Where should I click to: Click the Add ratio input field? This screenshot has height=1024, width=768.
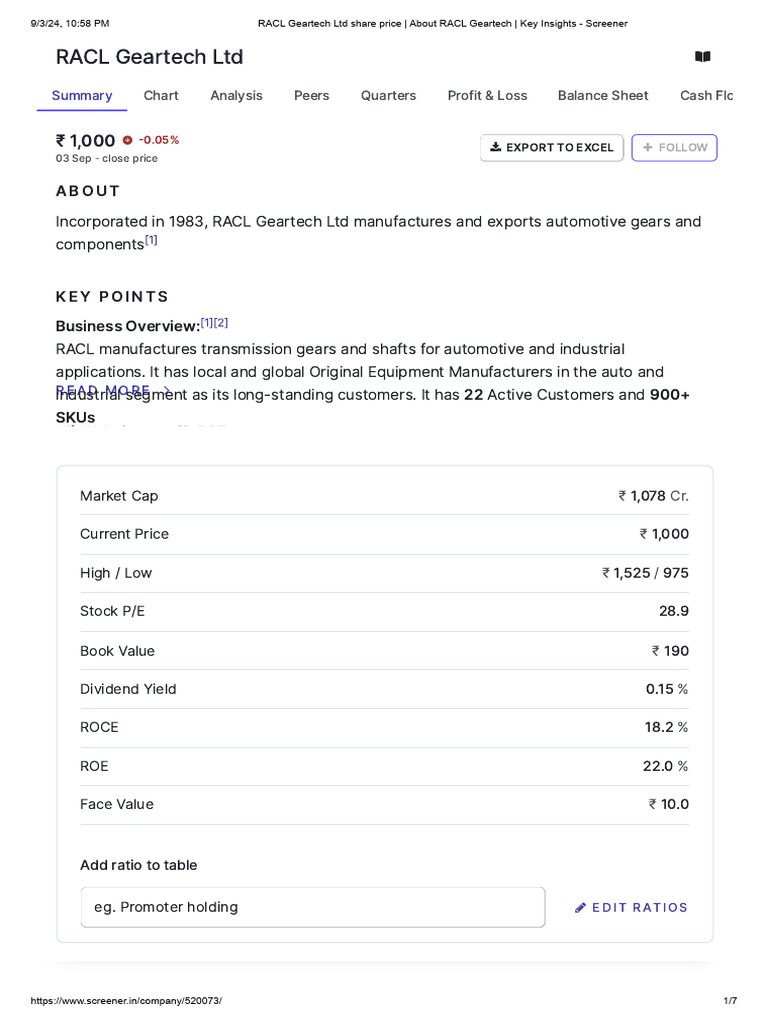[313, 907]
